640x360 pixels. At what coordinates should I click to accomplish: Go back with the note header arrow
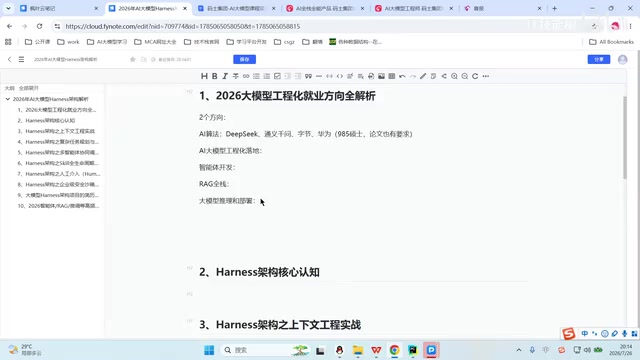tap(9, 59)
